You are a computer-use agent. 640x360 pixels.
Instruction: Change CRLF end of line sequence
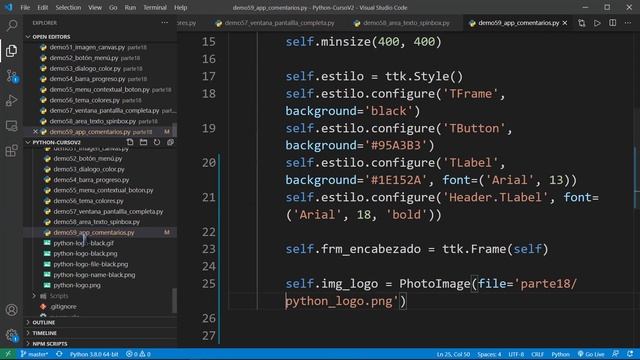[x=537, y=354]
